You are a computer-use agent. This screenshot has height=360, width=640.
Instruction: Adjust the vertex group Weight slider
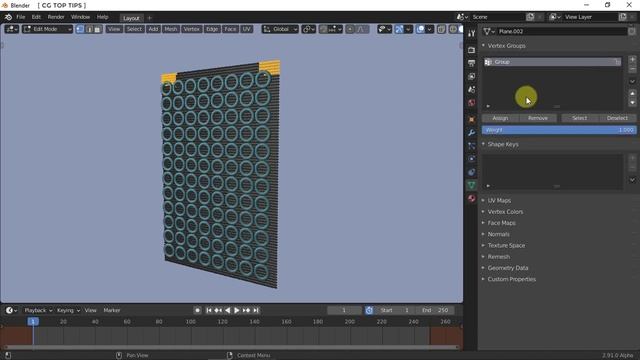(559, 130)
